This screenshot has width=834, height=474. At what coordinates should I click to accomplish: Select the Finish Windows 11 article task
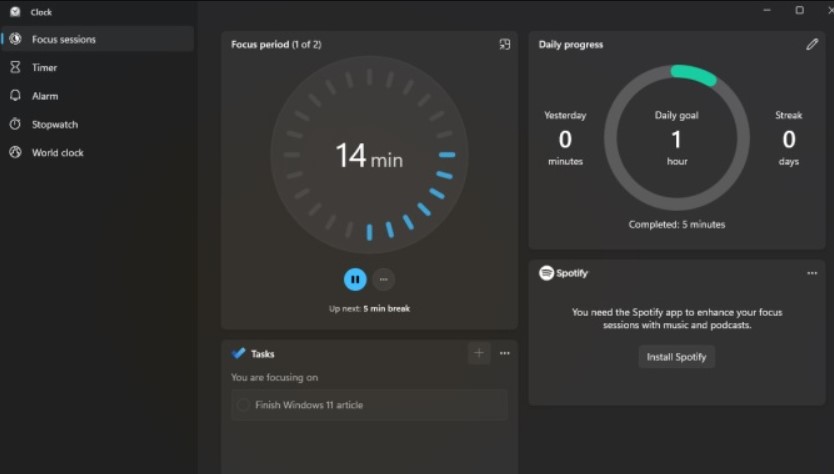(369, 405)
